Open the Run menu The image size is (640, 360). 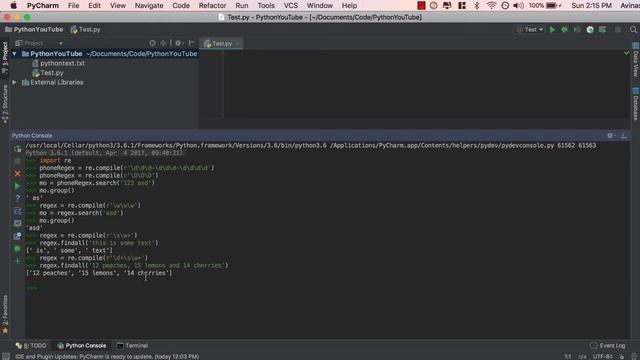[242, 6]
